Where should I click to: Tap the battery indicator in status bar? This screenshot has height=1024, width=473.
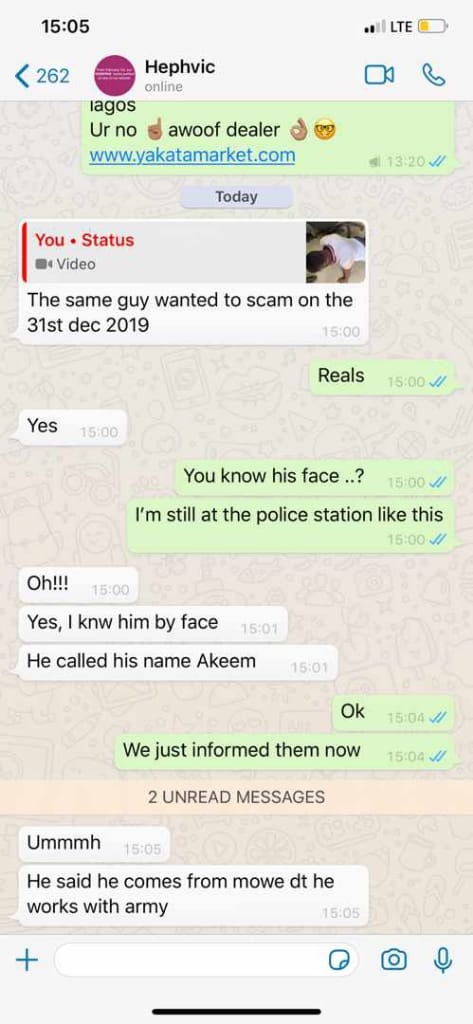(432, 27)
